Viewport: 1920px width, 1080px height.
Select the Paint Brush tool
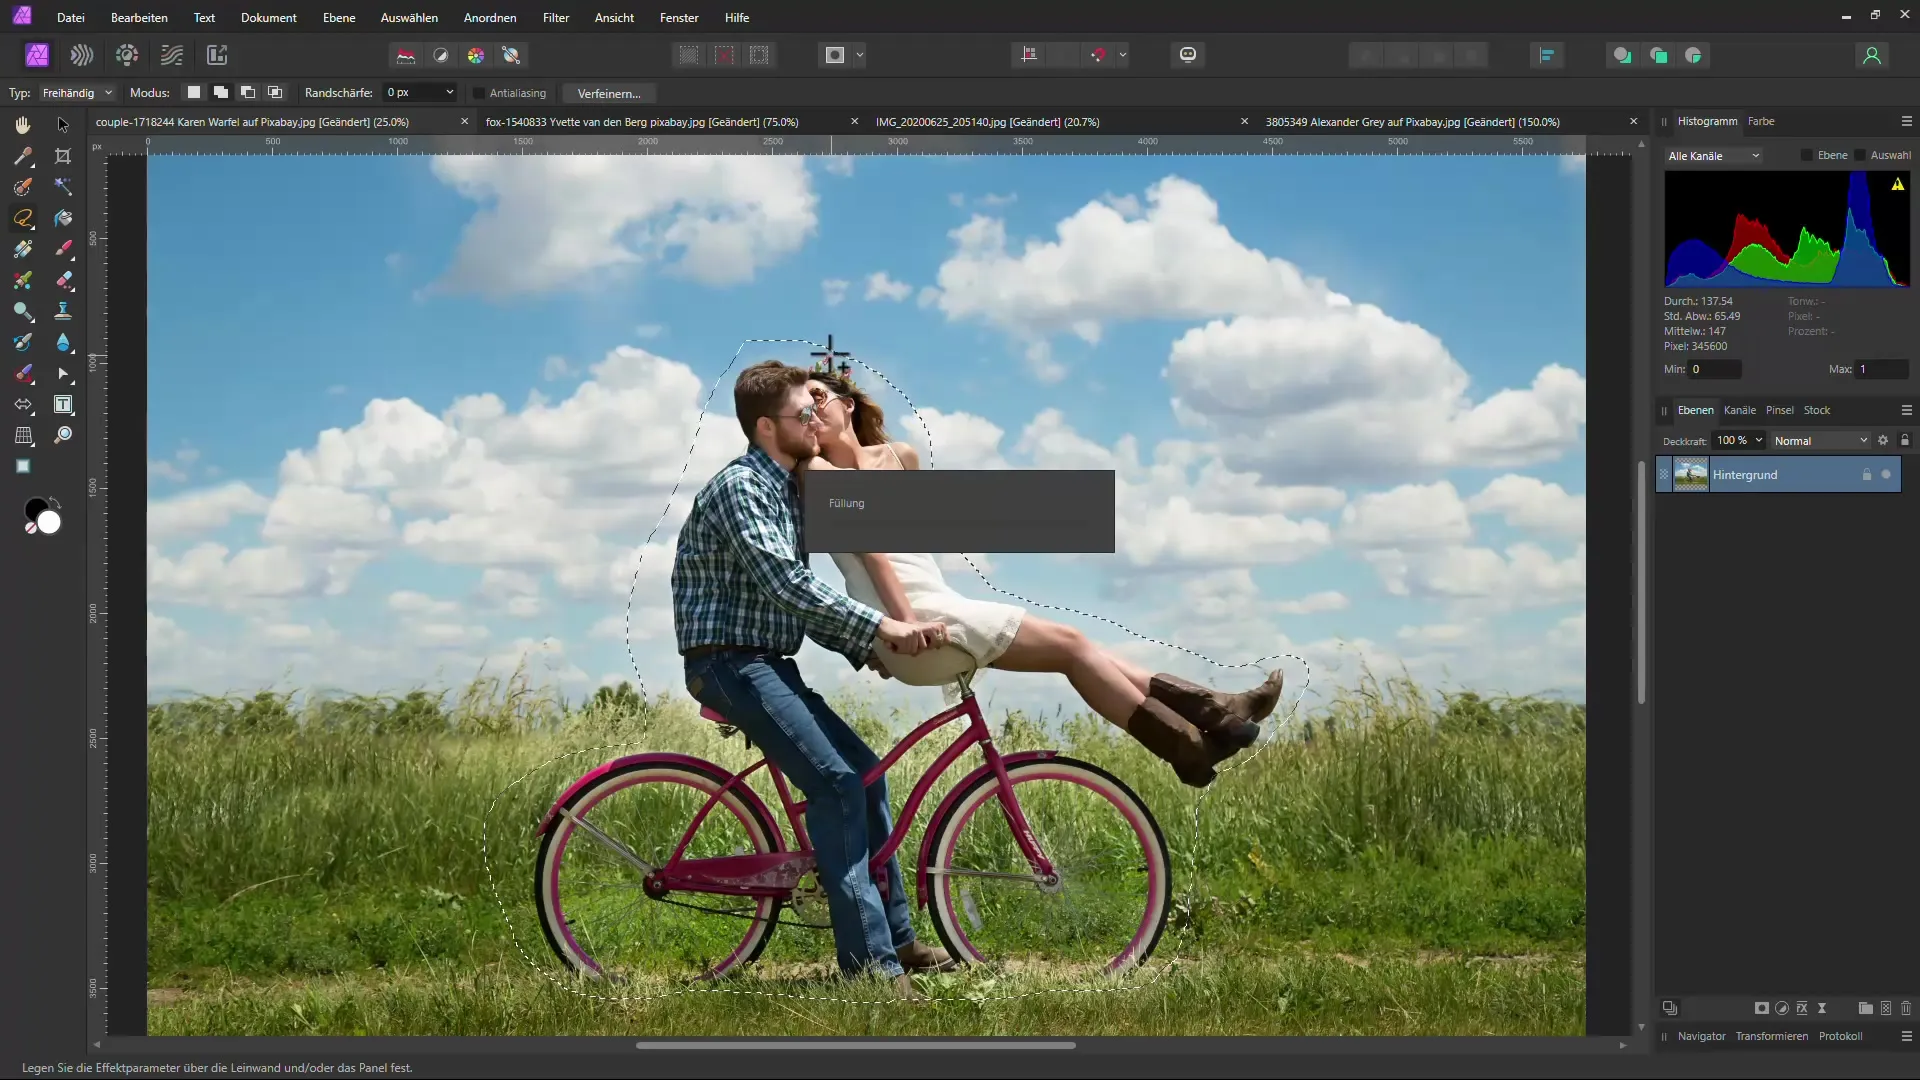(63, 249)
